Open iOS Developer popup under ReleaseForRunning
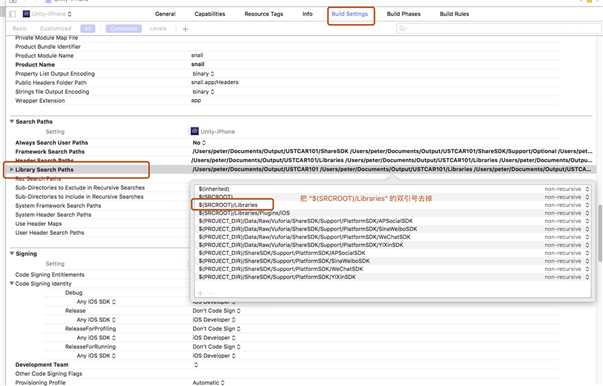 click(214, 356)
